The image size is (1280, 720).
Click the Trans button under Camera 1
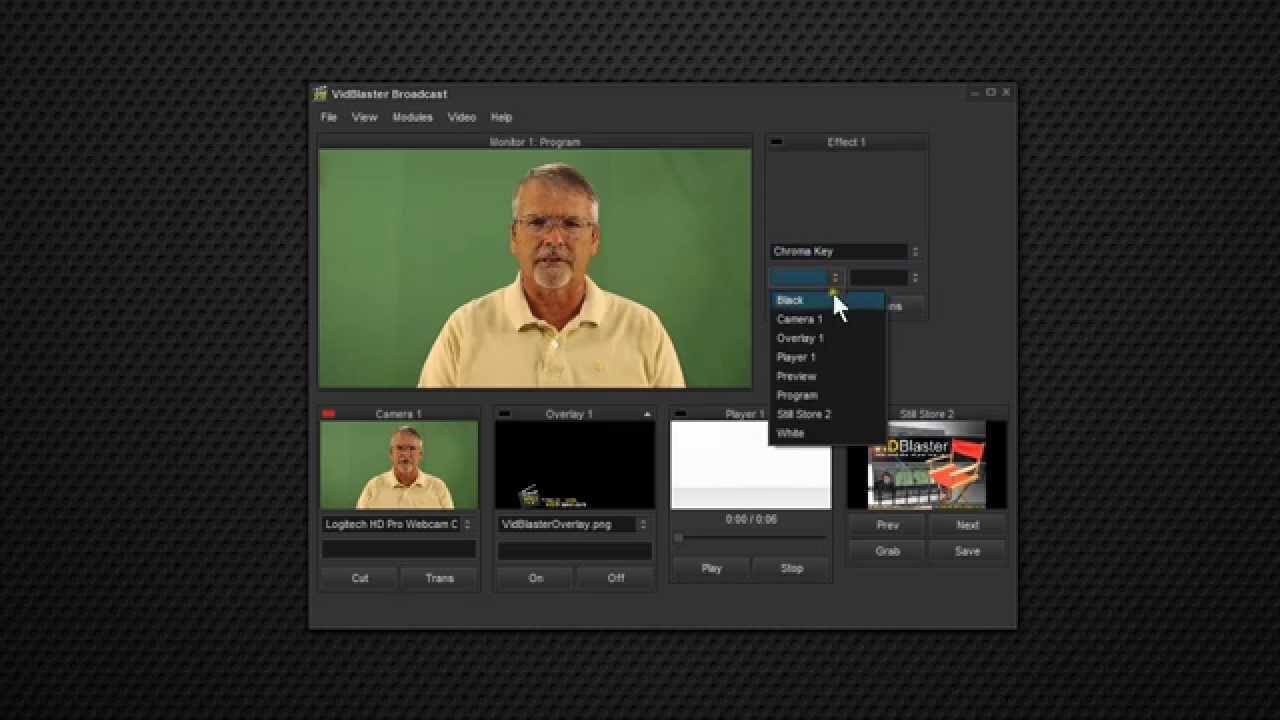(x=439, y=578)
